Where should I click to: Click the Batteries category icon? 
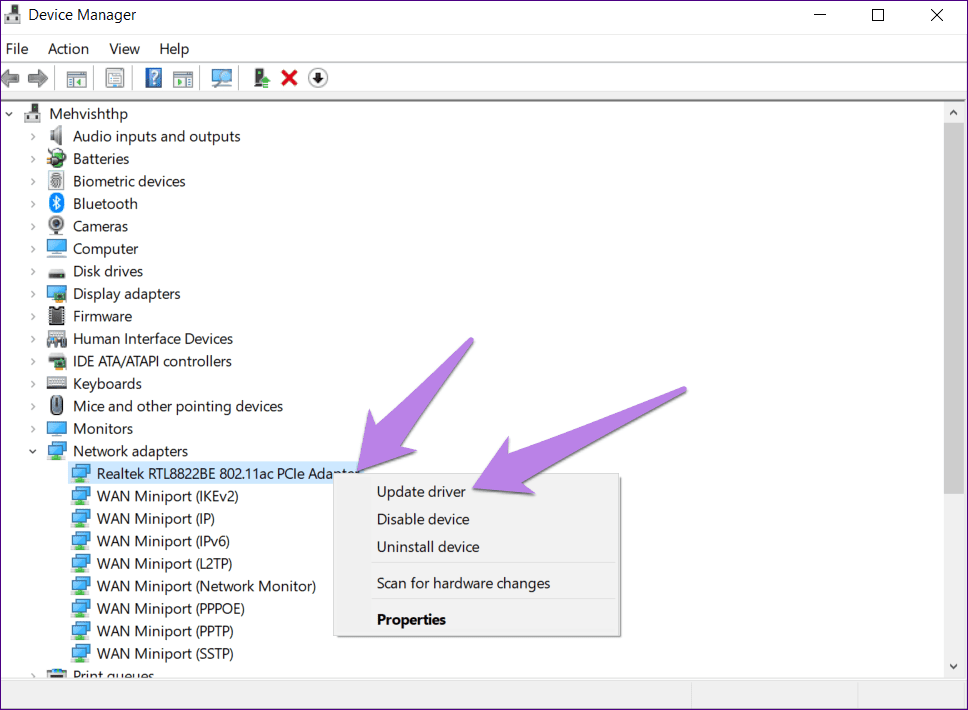pyautogui.click(x=56, y=158)
